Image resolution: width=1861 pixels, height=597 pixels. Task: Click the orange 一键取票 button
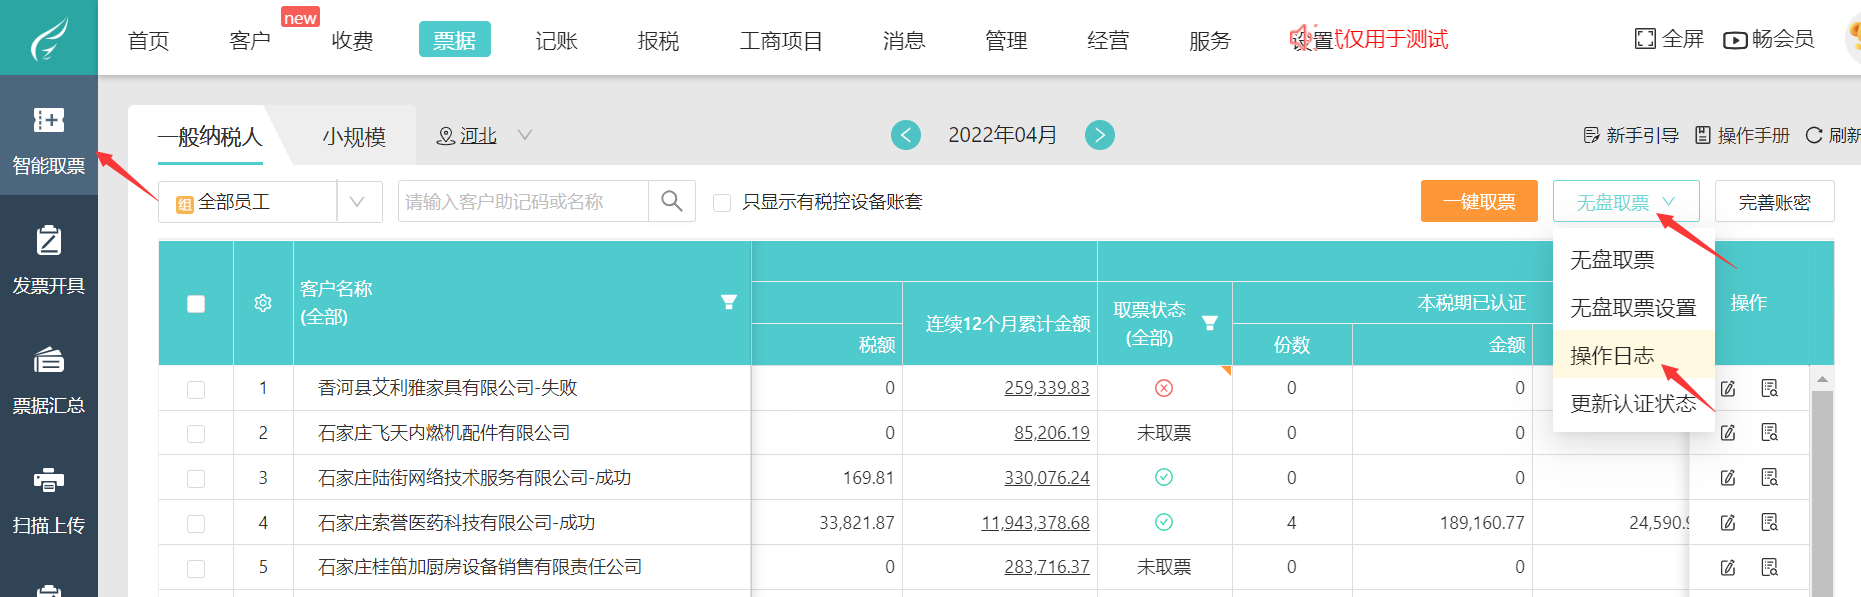click(1478, 202)
